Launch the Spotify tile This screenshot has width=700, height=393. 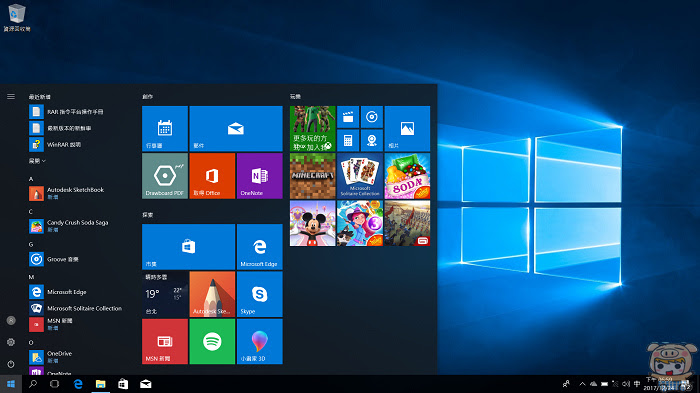point(212,342)
